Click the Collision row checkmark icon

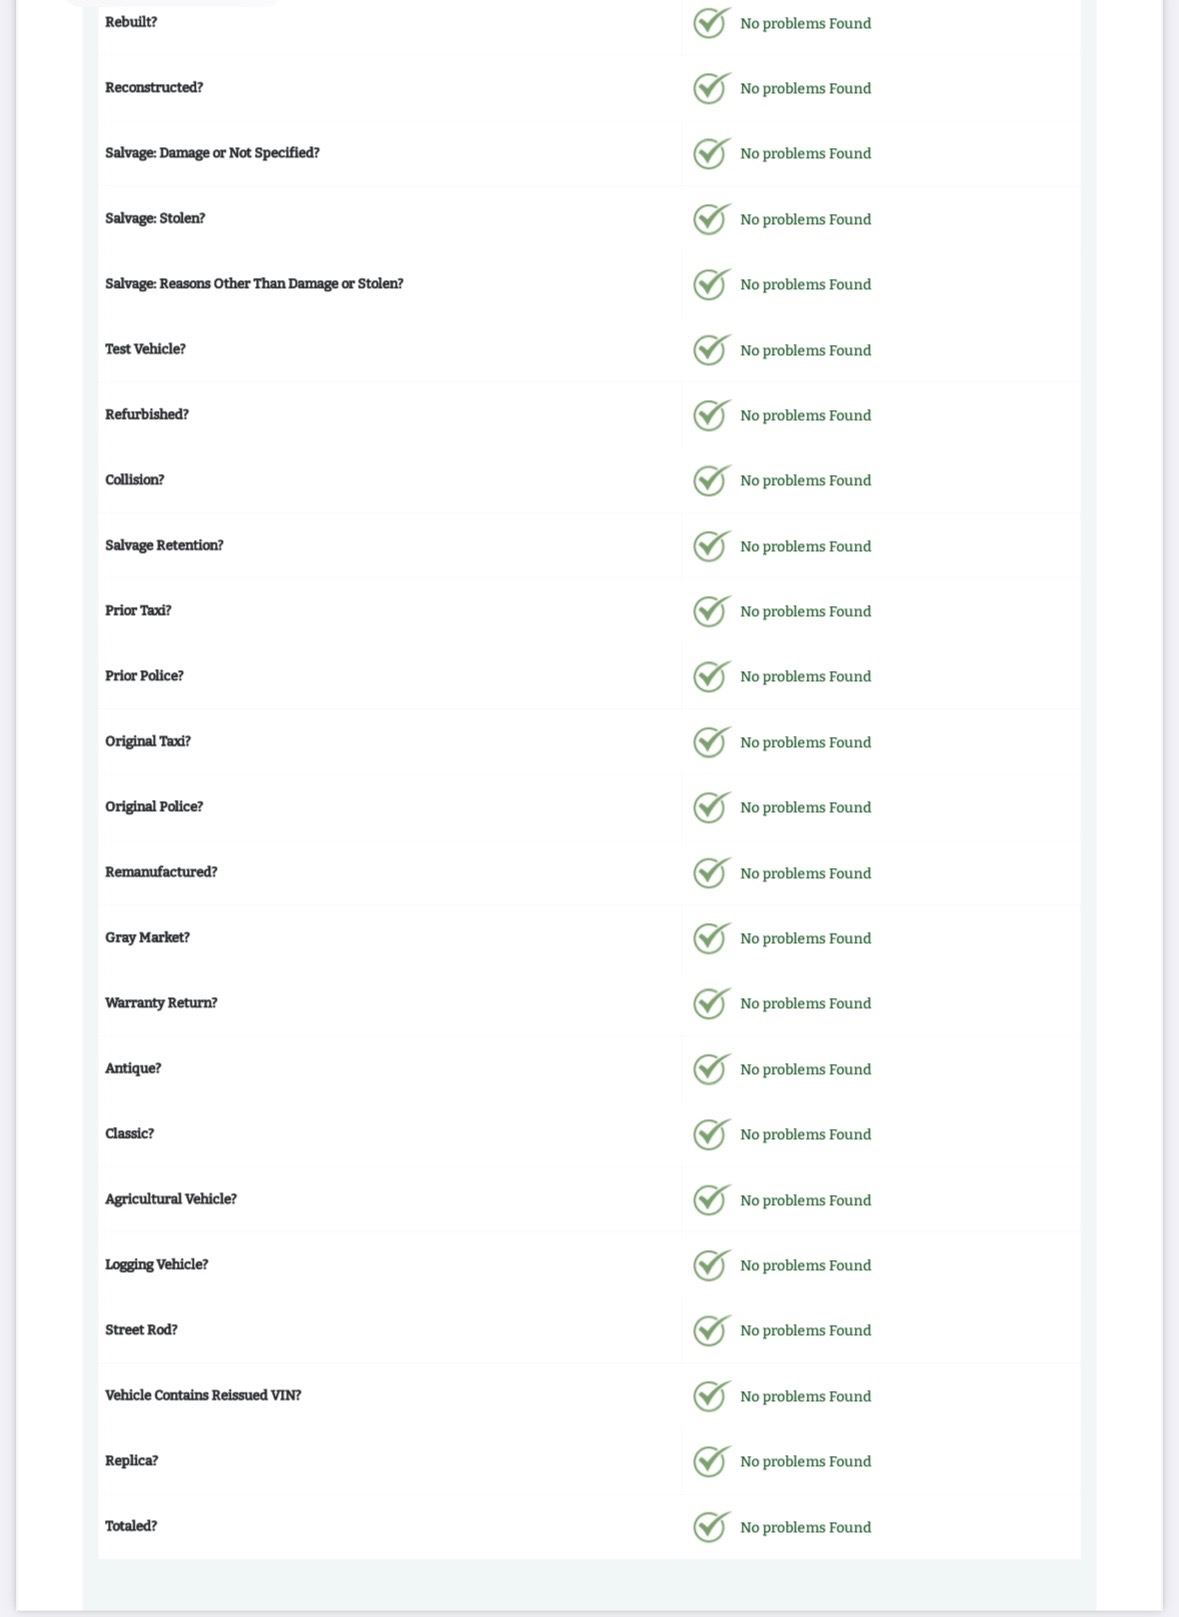click(x=711, y=480)
